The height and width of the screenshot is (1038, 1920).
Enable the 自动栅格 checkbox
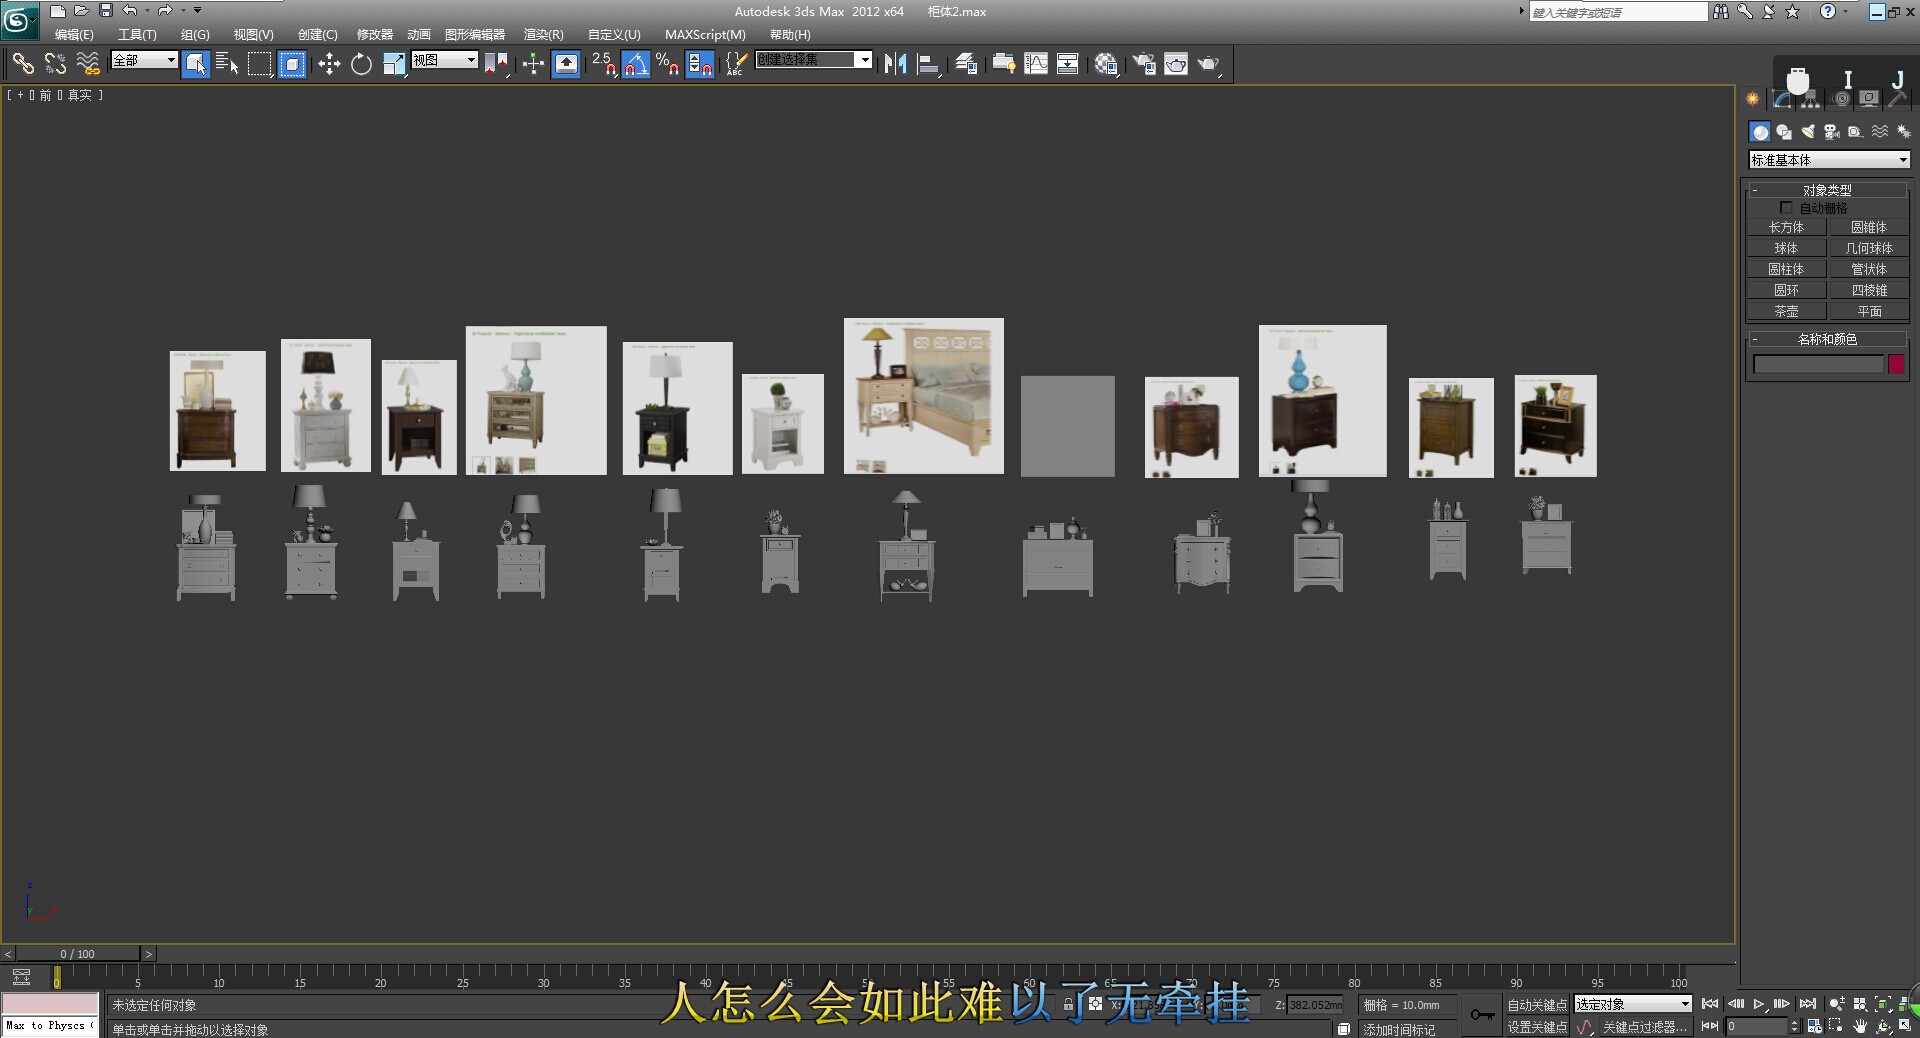click(x=1786, y=208)
